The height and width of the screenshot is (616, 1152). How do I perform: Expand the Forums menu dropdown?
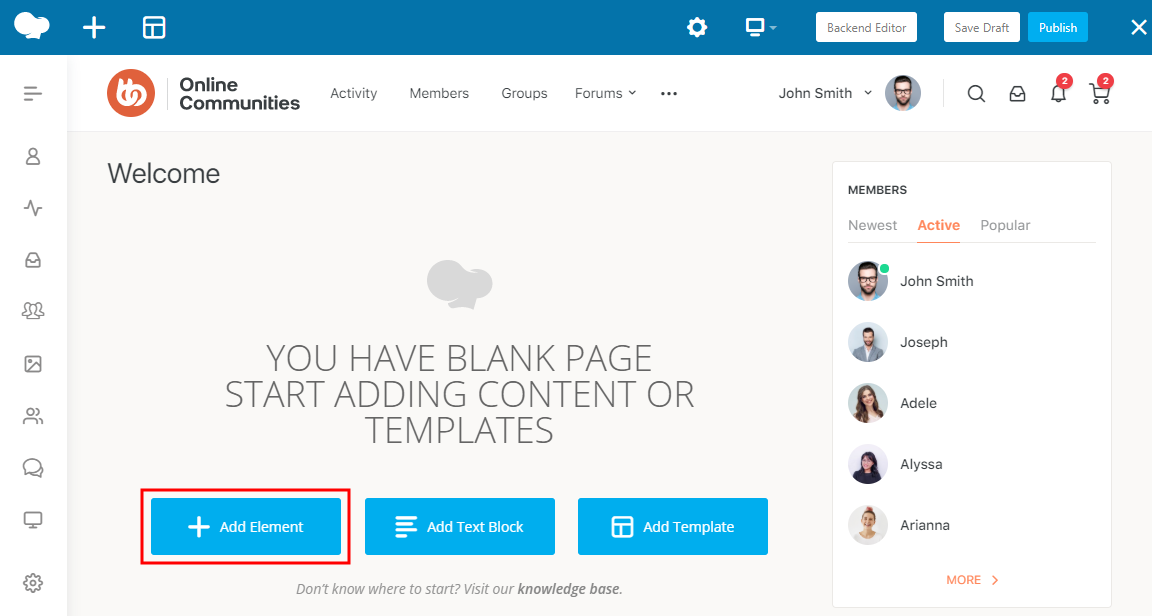click(605, 94)
